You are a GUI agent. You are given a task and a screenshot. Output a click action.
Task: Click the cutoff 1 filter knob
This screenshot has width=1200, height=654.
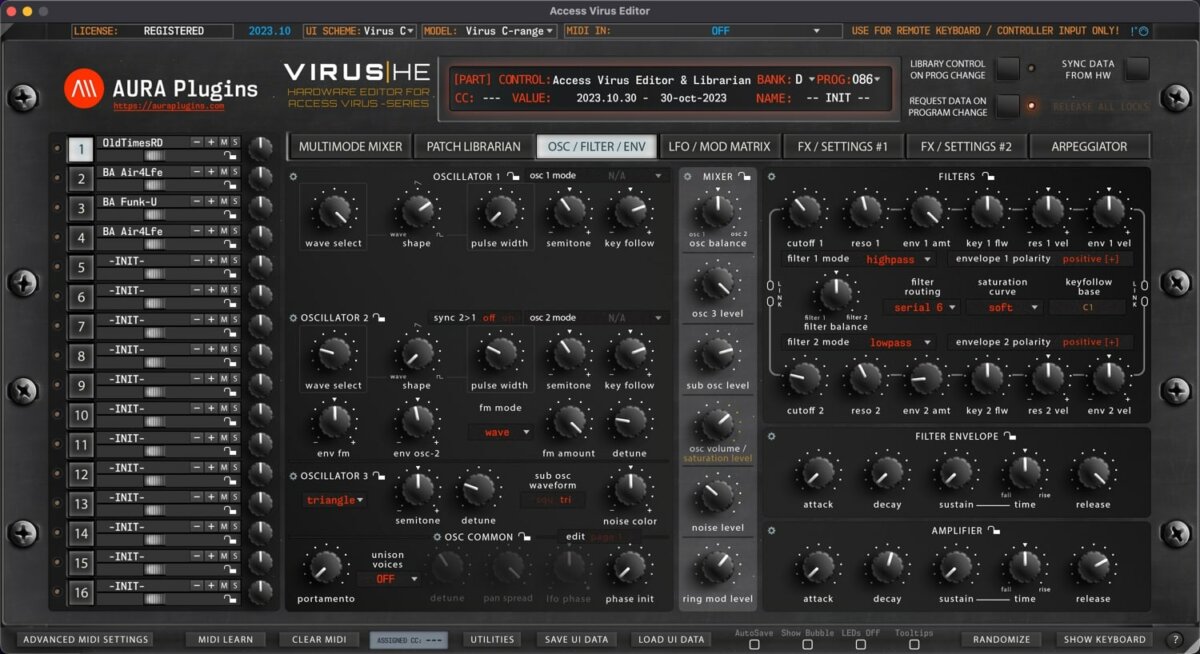[805, 211]
